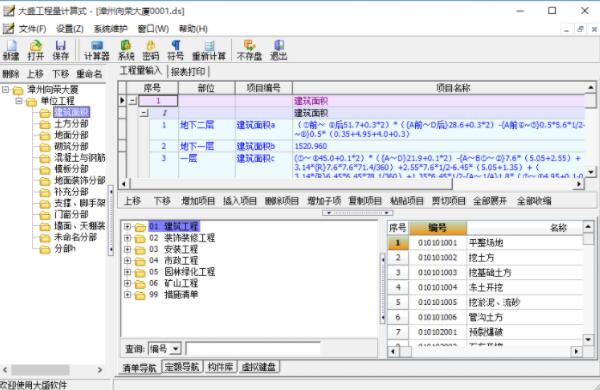
Task: Click 粘贴项目 button
Action: pos(407,201)
